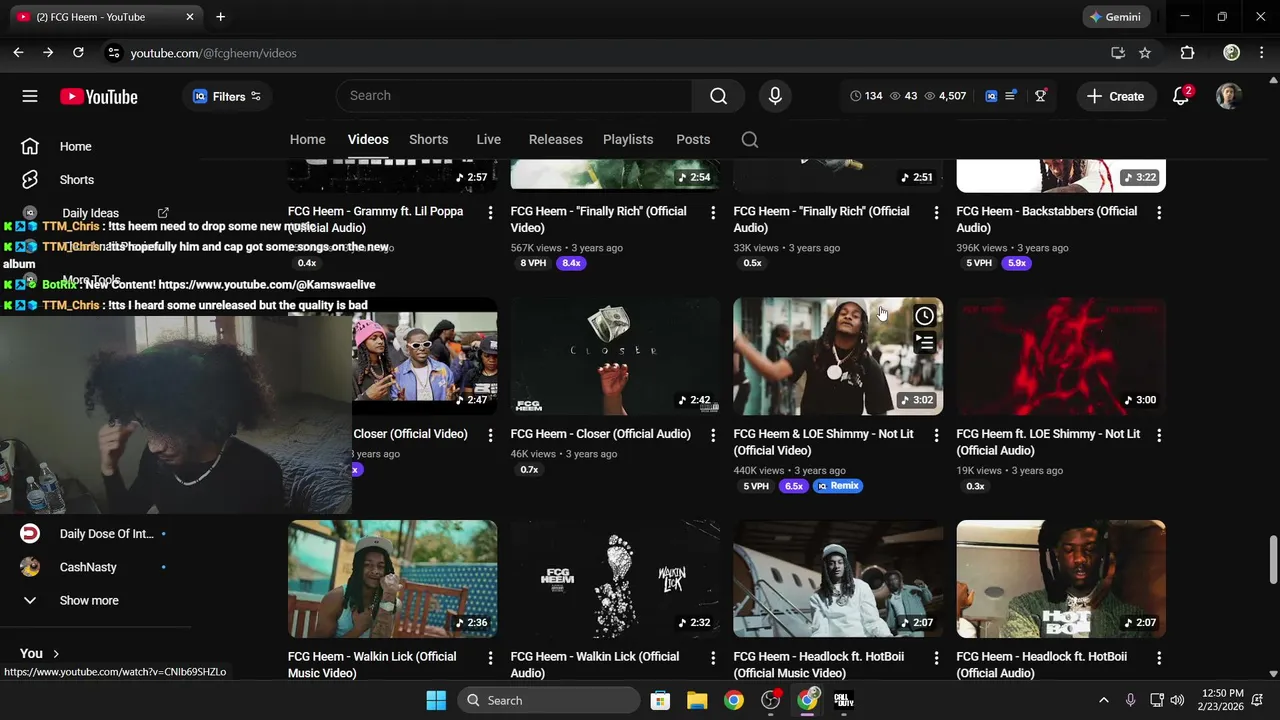Open the notifications bell
Image resolution: width=1280 pixels, height=720 pixels.
1181,96
